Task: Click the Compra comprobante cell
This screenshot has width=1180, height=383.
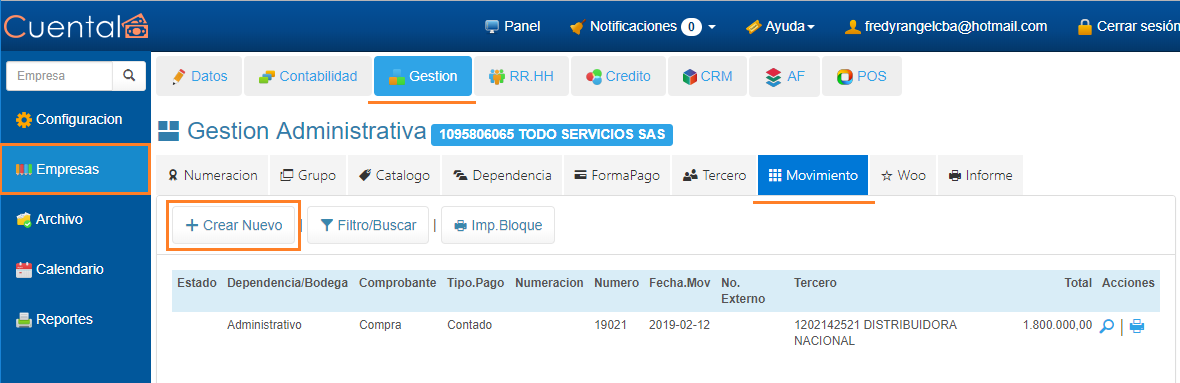Action: pos(380,325)
